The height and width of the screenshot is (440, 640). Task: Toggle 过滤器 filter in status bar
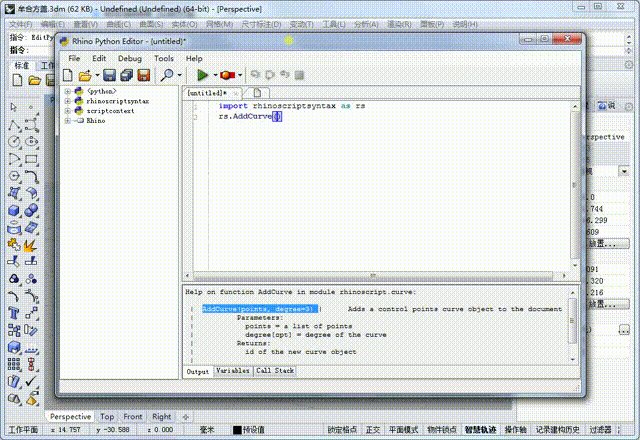coord(600,429)
